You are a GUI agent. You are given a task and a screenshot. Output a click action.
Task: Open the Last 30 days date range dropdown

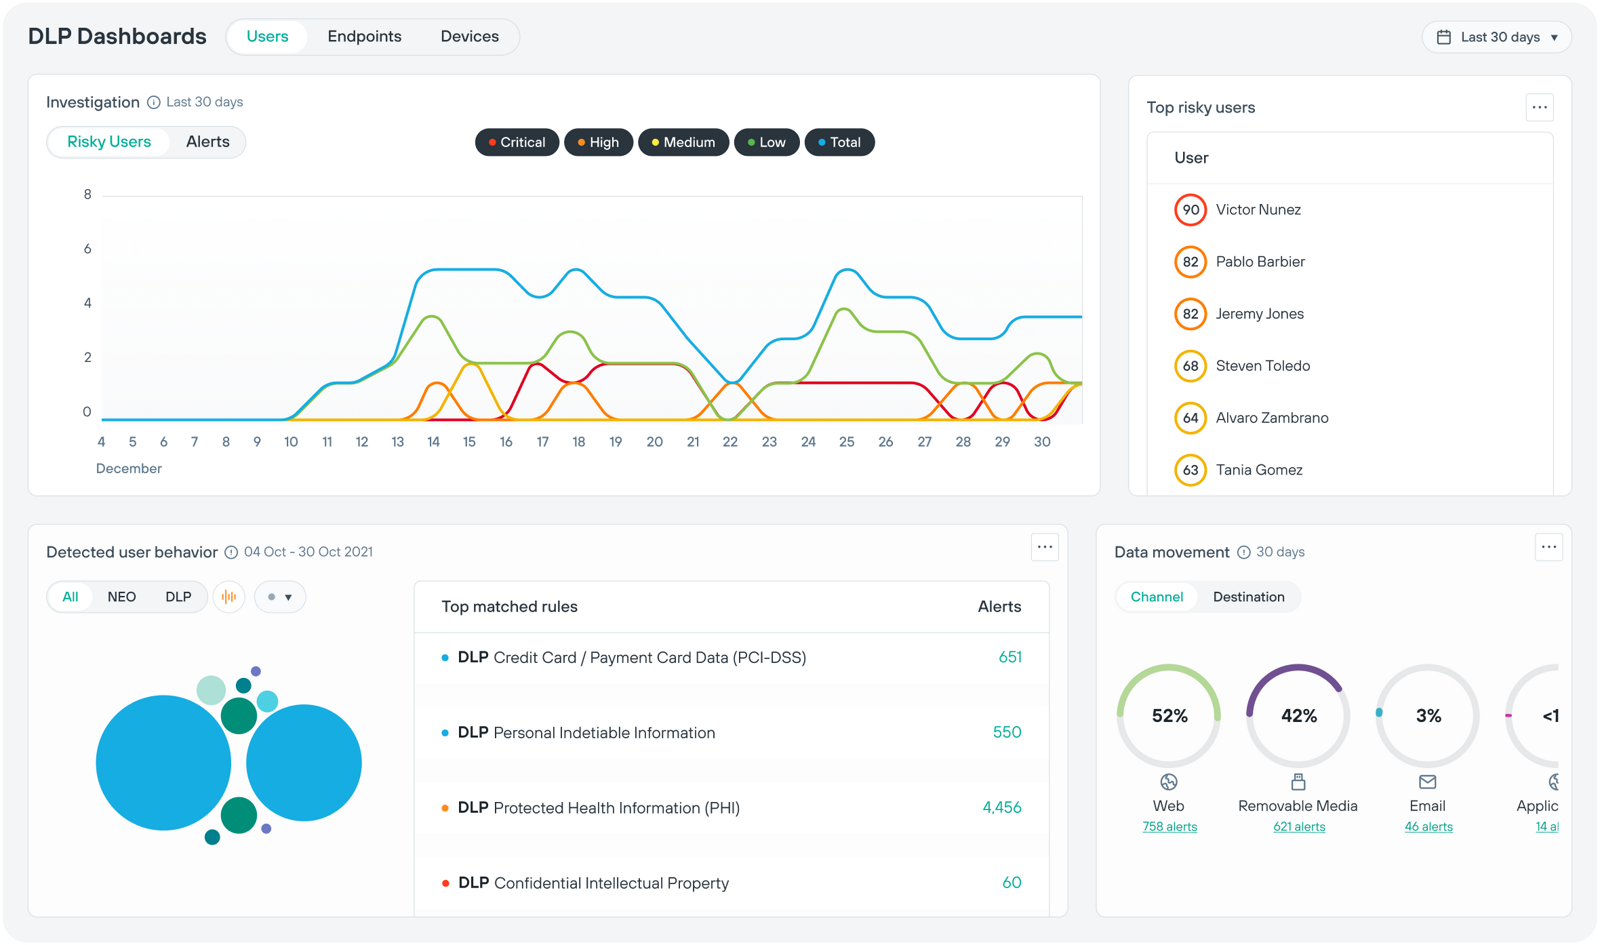1497,37
